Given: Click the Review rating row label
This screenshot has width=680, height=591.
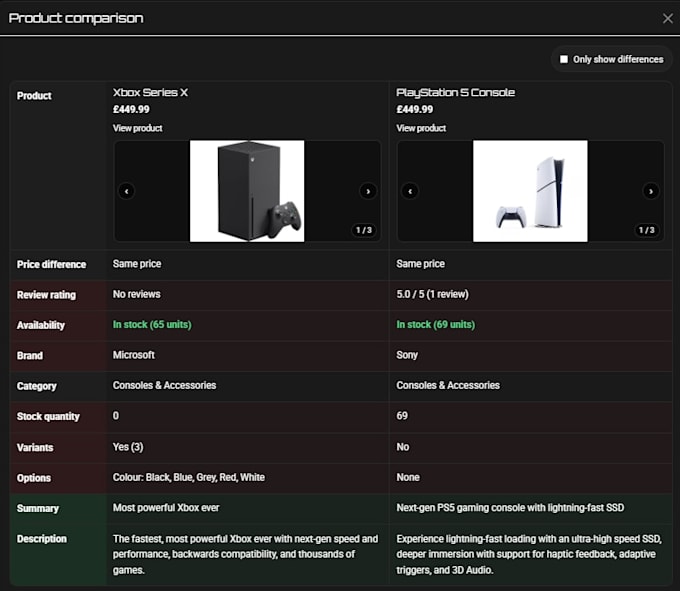Looking at the screenshot, I should [x=46, y=295].
